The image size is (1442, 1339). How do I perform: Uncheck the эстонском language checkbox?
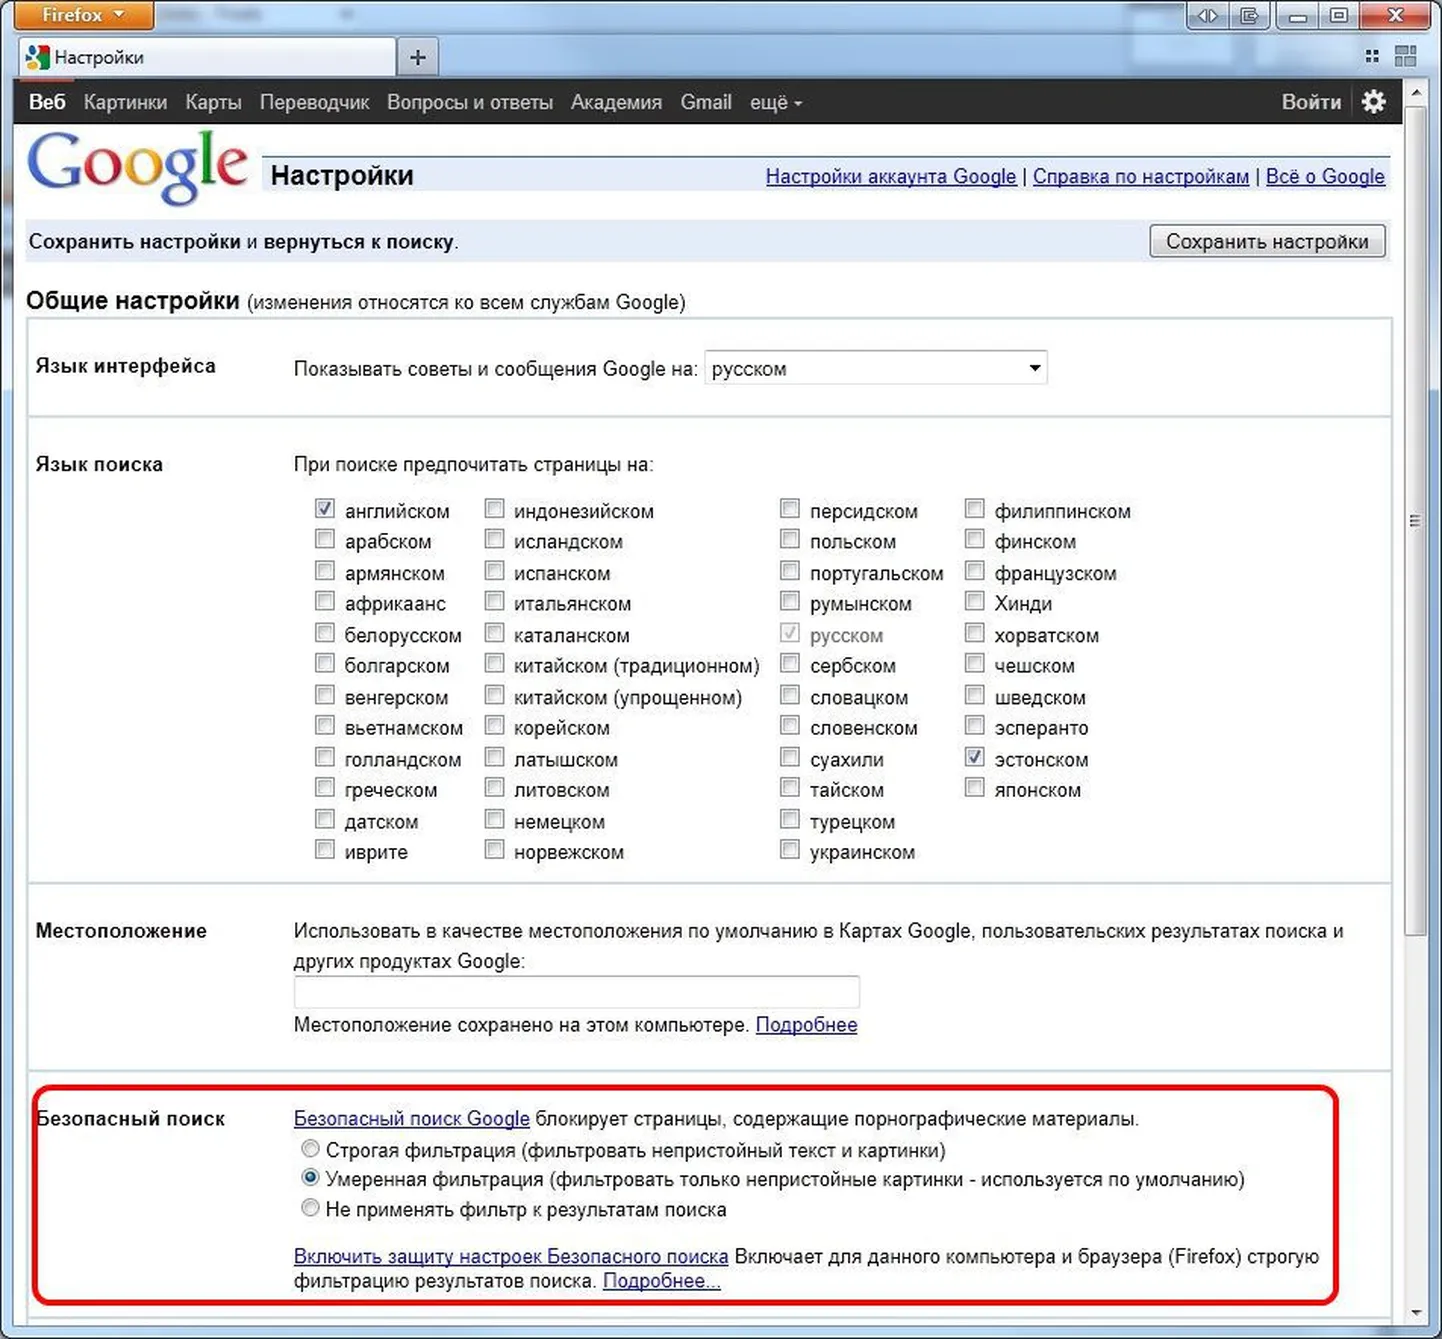coord(975,757)
